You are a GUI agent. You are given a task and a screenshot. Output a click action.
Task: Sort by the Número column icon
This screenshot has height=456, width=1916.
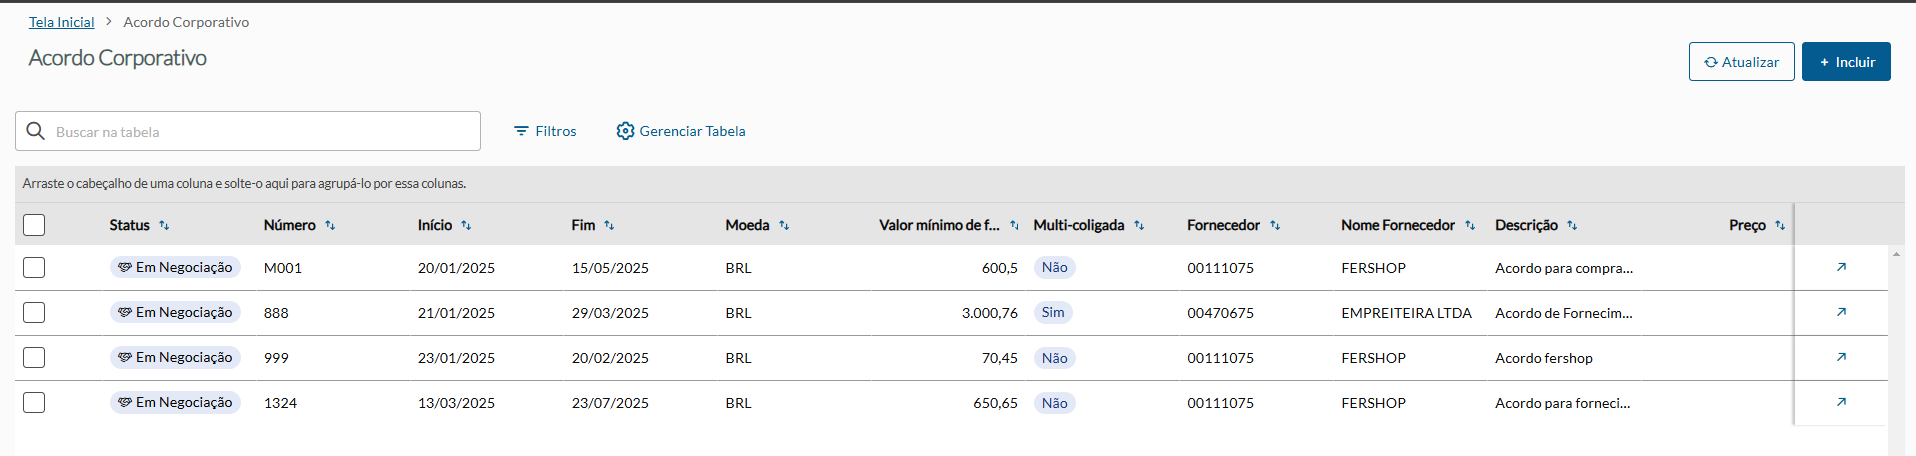pyautogui.click(x=330, y=226)
